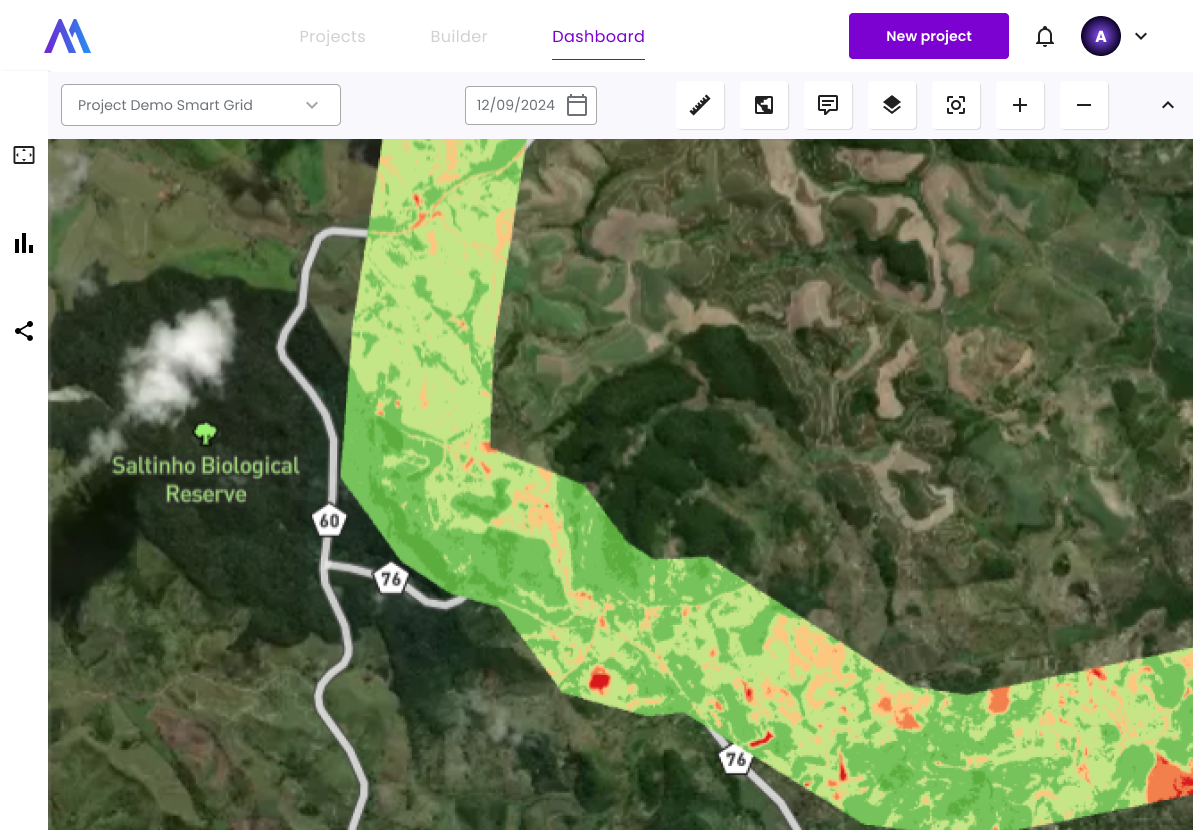Open the comments annotation tool

click(x=828, y=105)
